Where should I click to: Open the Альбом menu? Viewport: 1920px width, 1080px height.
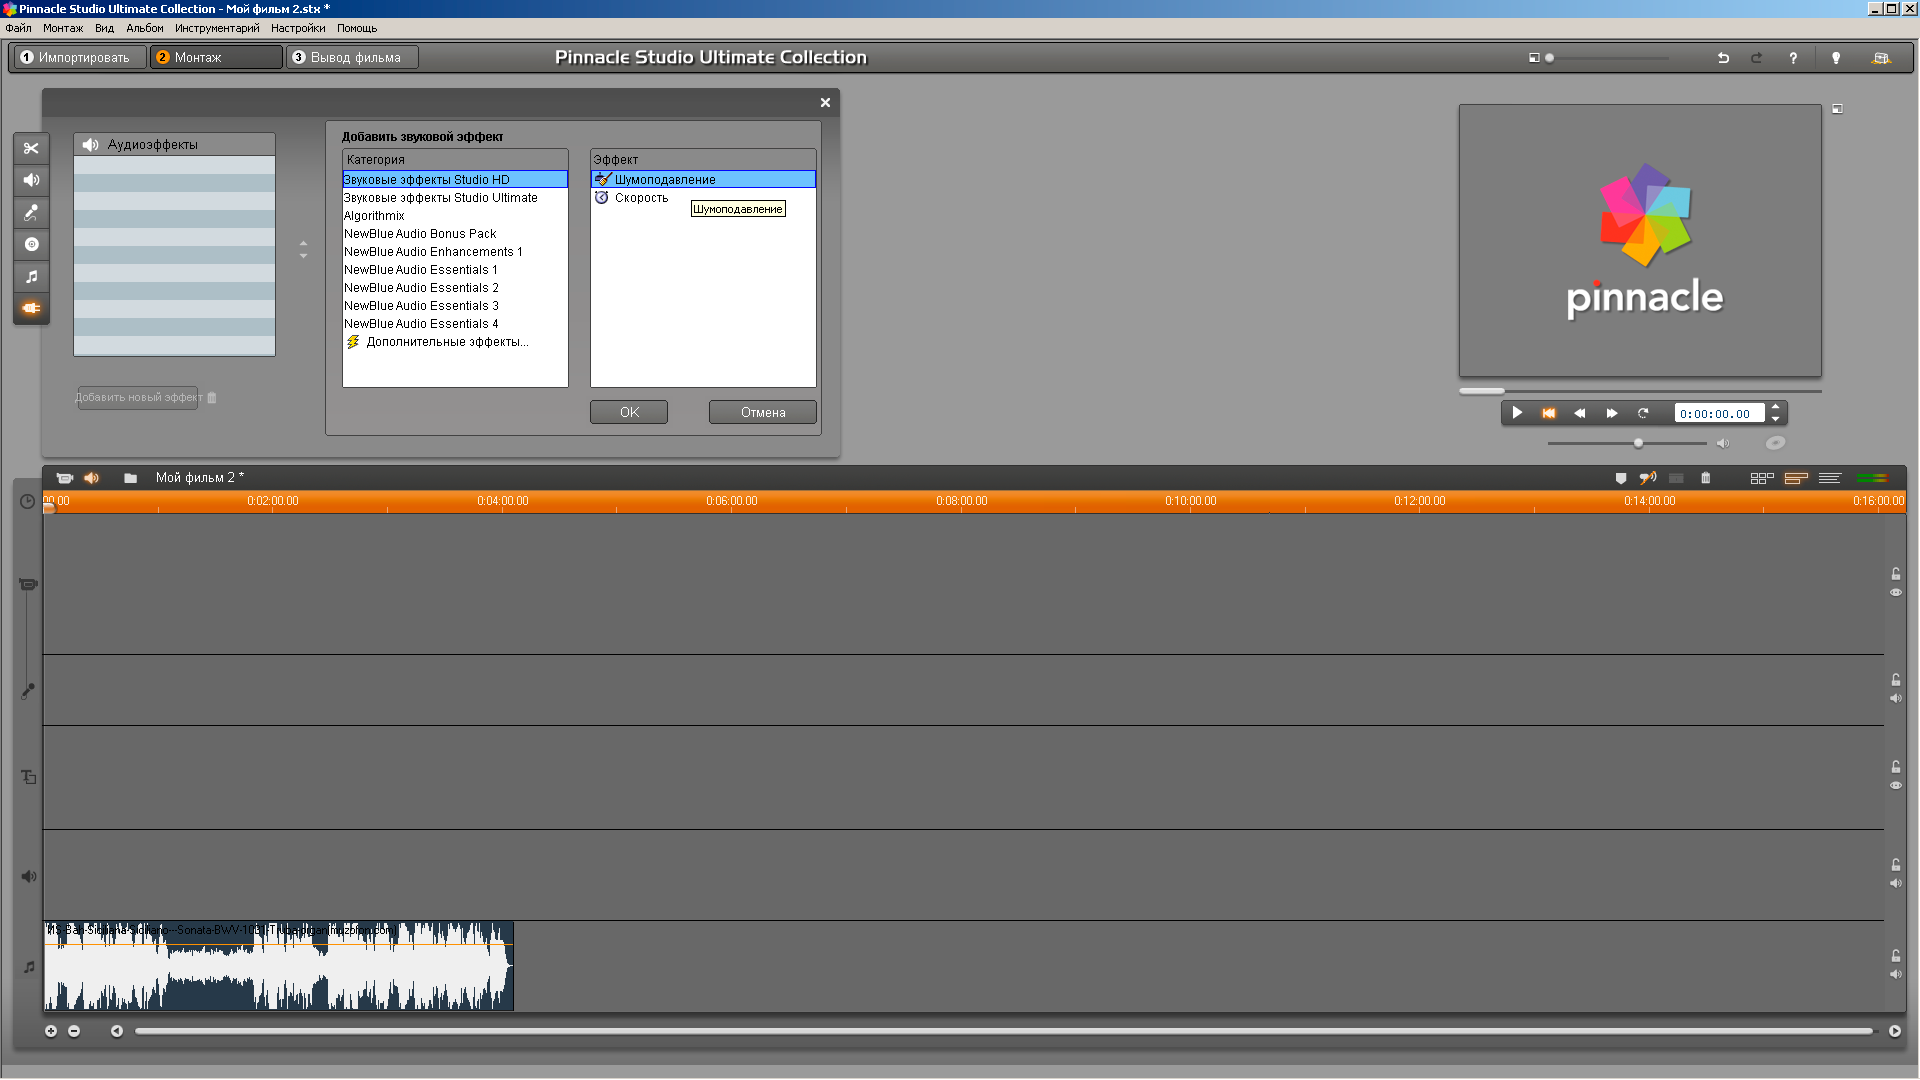click(144, 28)
